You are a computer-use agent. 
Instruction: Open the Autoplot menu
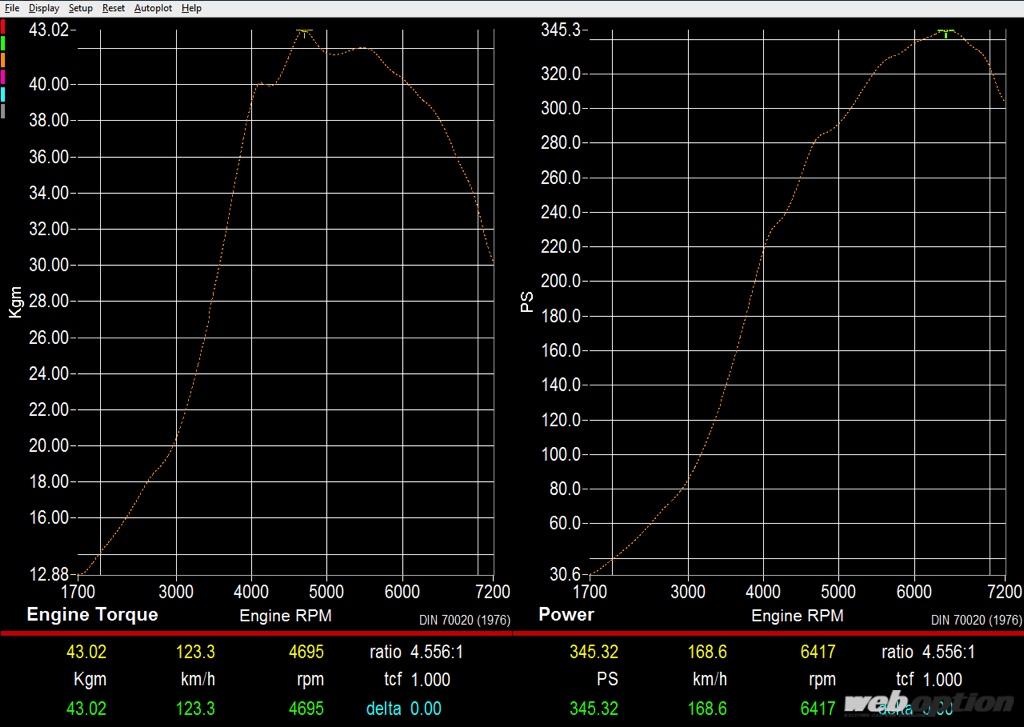point(153,8)
